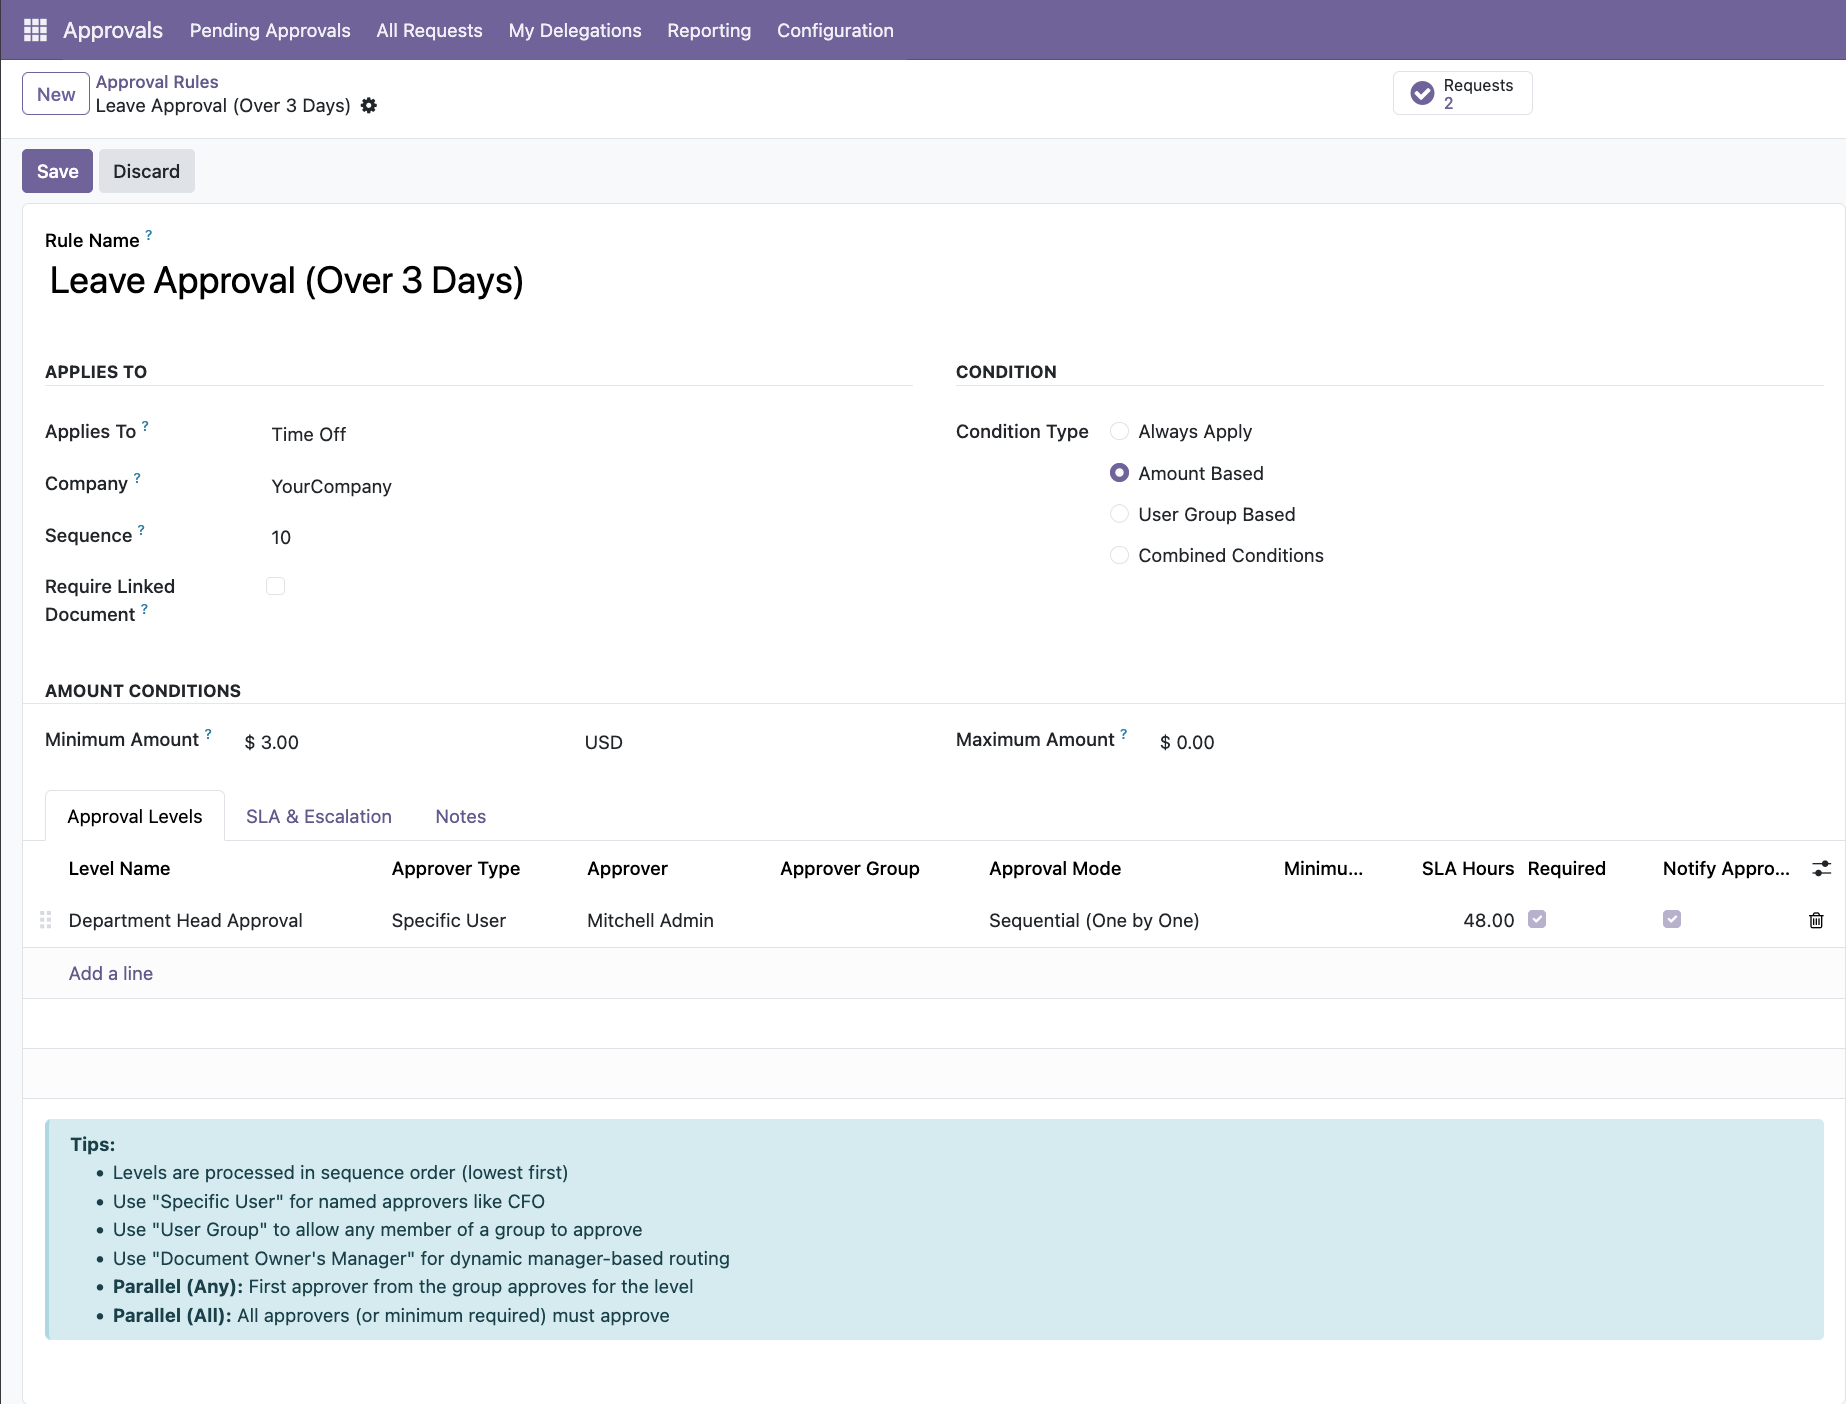1846x1404 pixels.
Task: Open the Applies To dropdown showing Time Off
Action: pos(309,434)
